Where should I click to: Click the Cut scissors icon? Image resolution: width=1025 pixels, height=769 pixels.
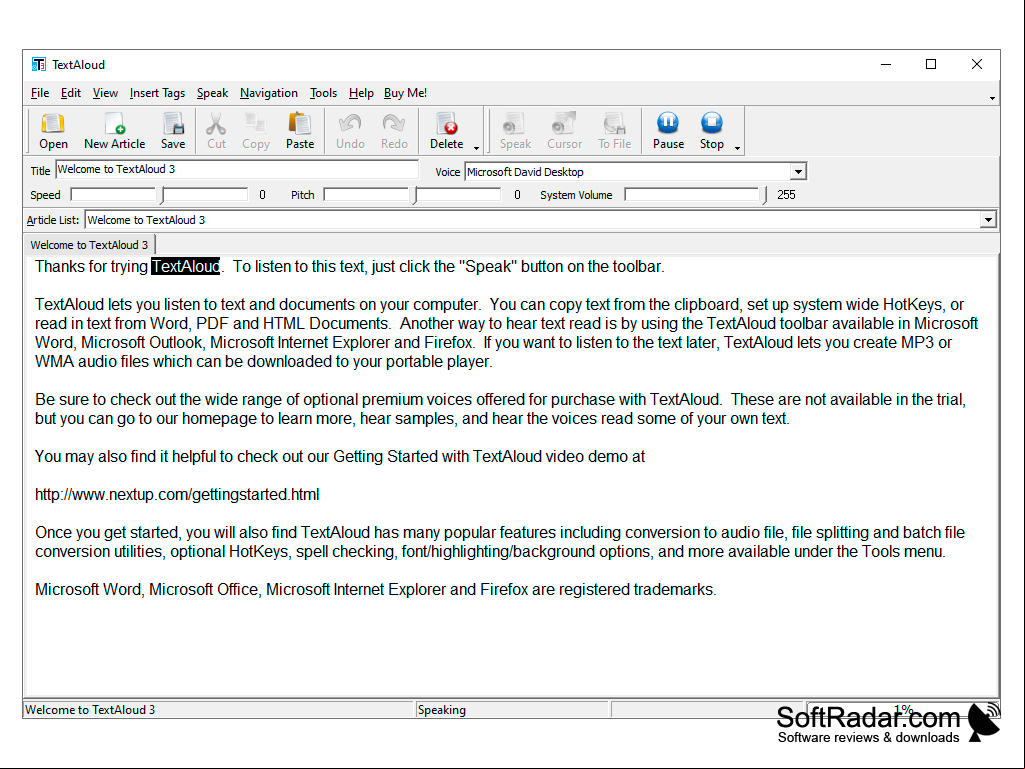coord(216,131)
